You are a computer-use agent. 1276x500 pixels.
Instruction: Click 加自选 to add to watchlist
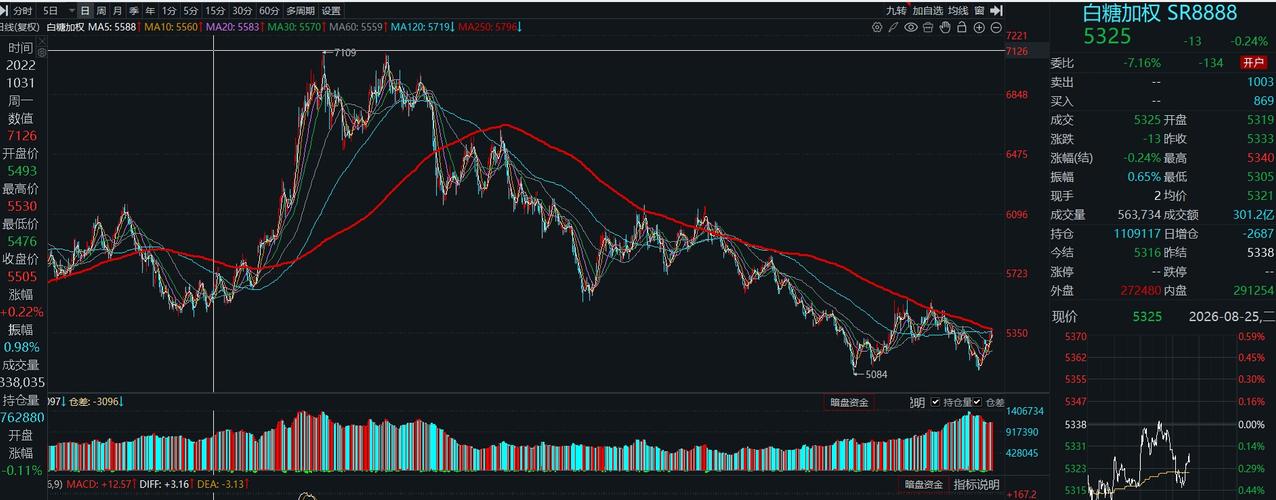tap(927, 10)
